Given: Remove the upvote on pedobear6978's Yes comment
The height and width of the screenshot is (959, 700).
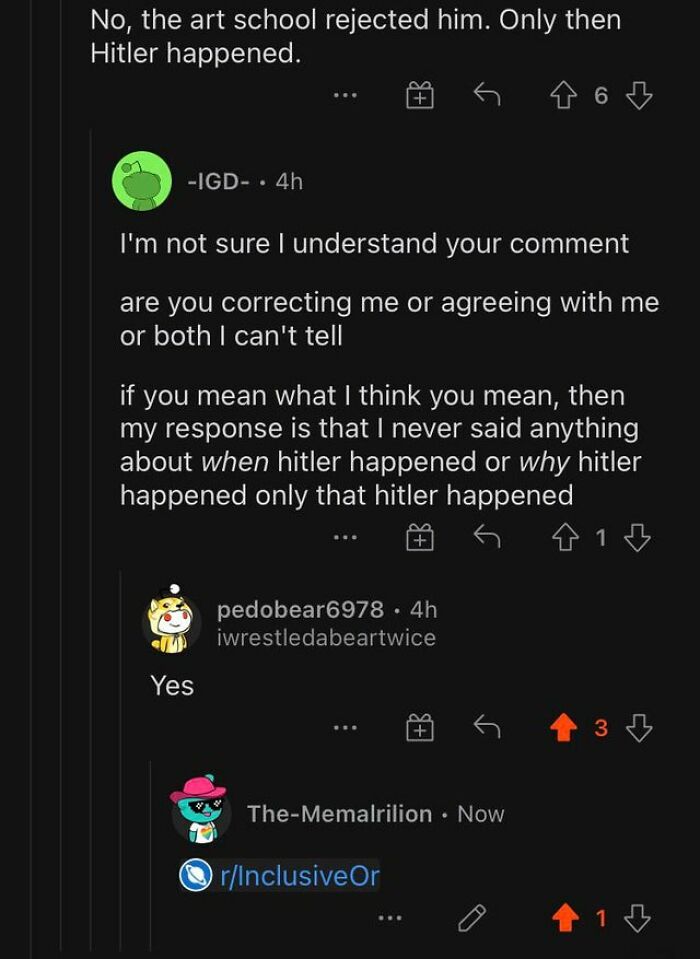Looking at the screenshot, I should pos(565,727).
